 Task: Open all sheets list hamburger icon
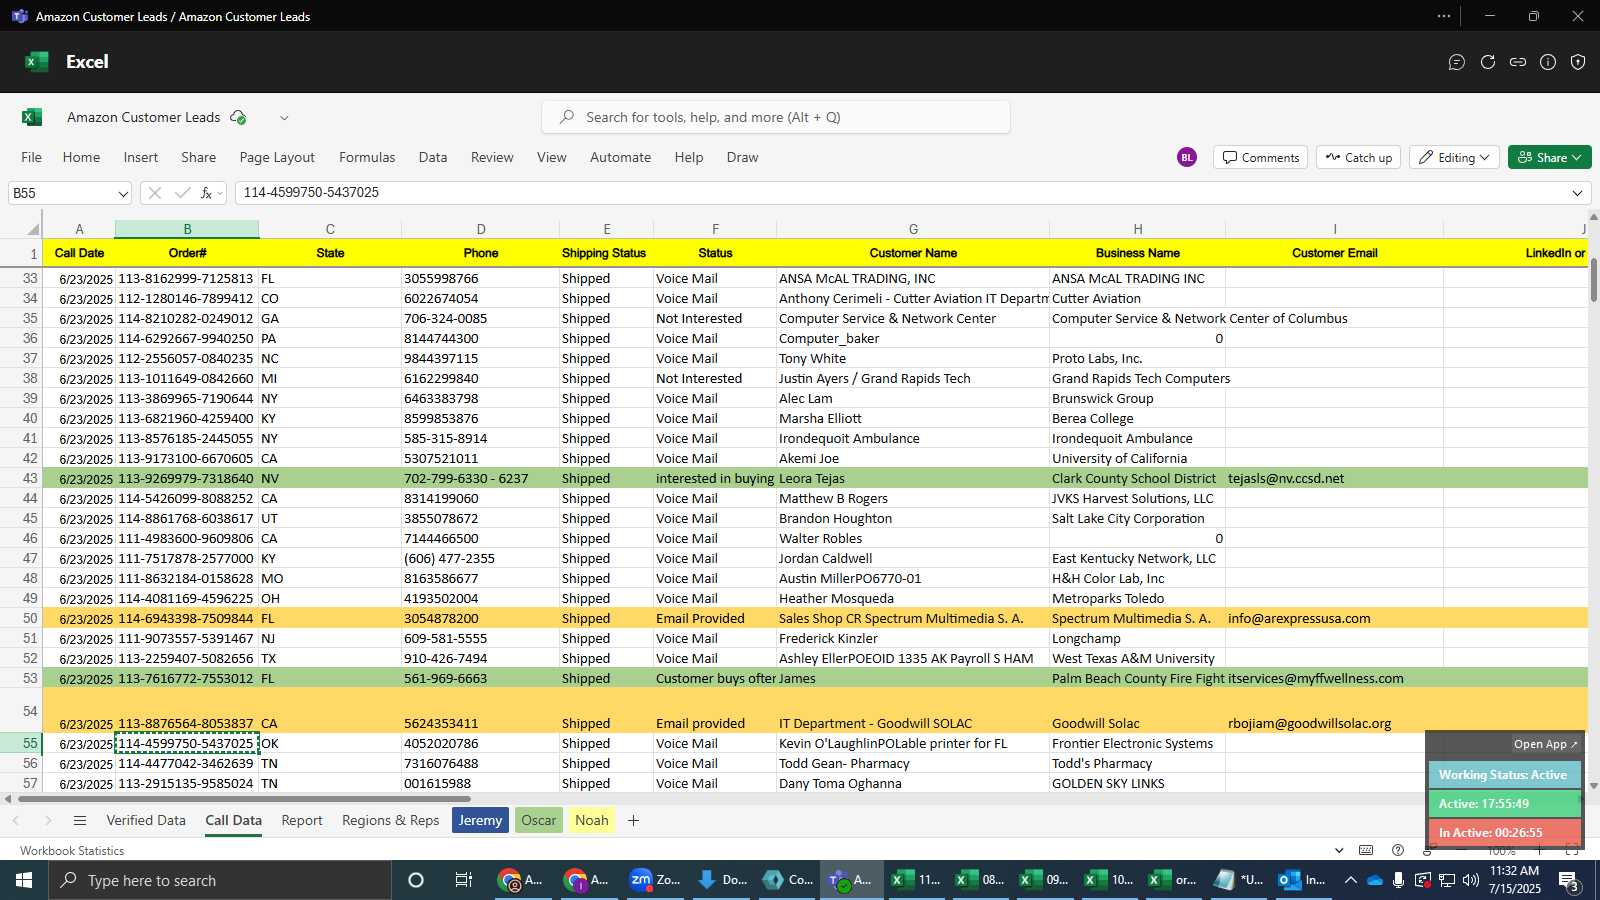[80, 820]
